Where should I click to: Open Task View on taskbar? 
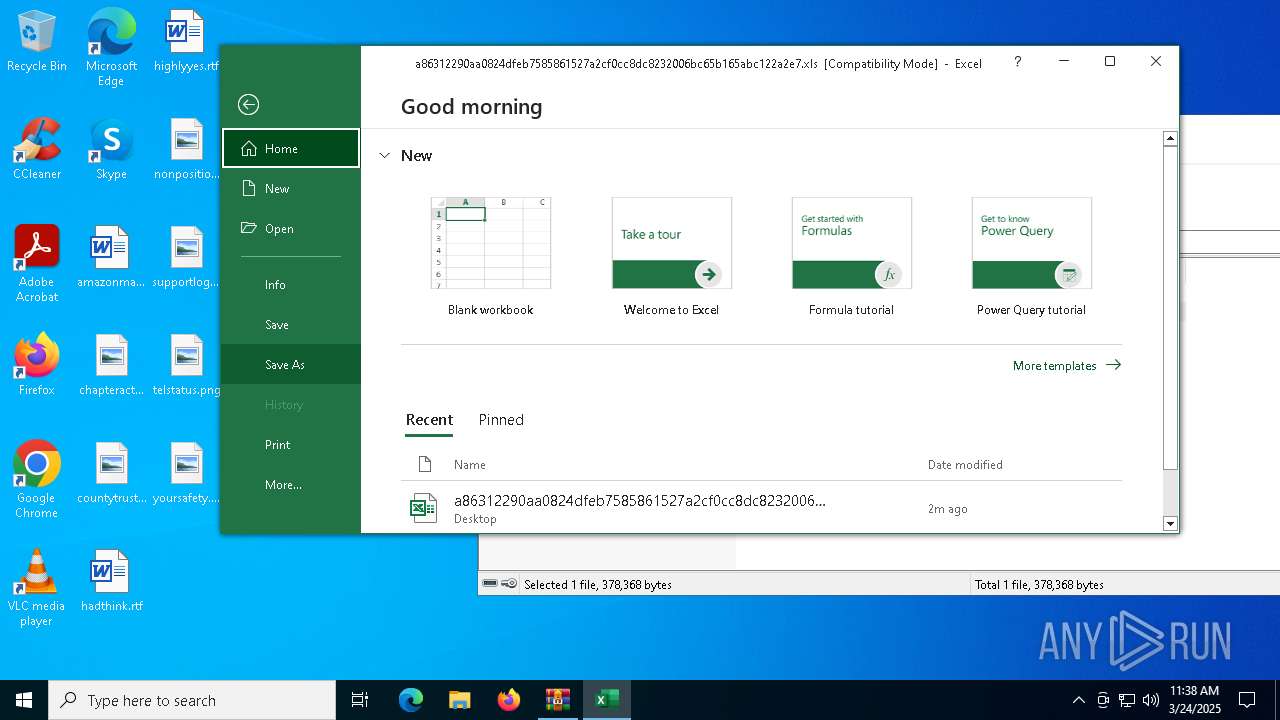pos(360,700)
